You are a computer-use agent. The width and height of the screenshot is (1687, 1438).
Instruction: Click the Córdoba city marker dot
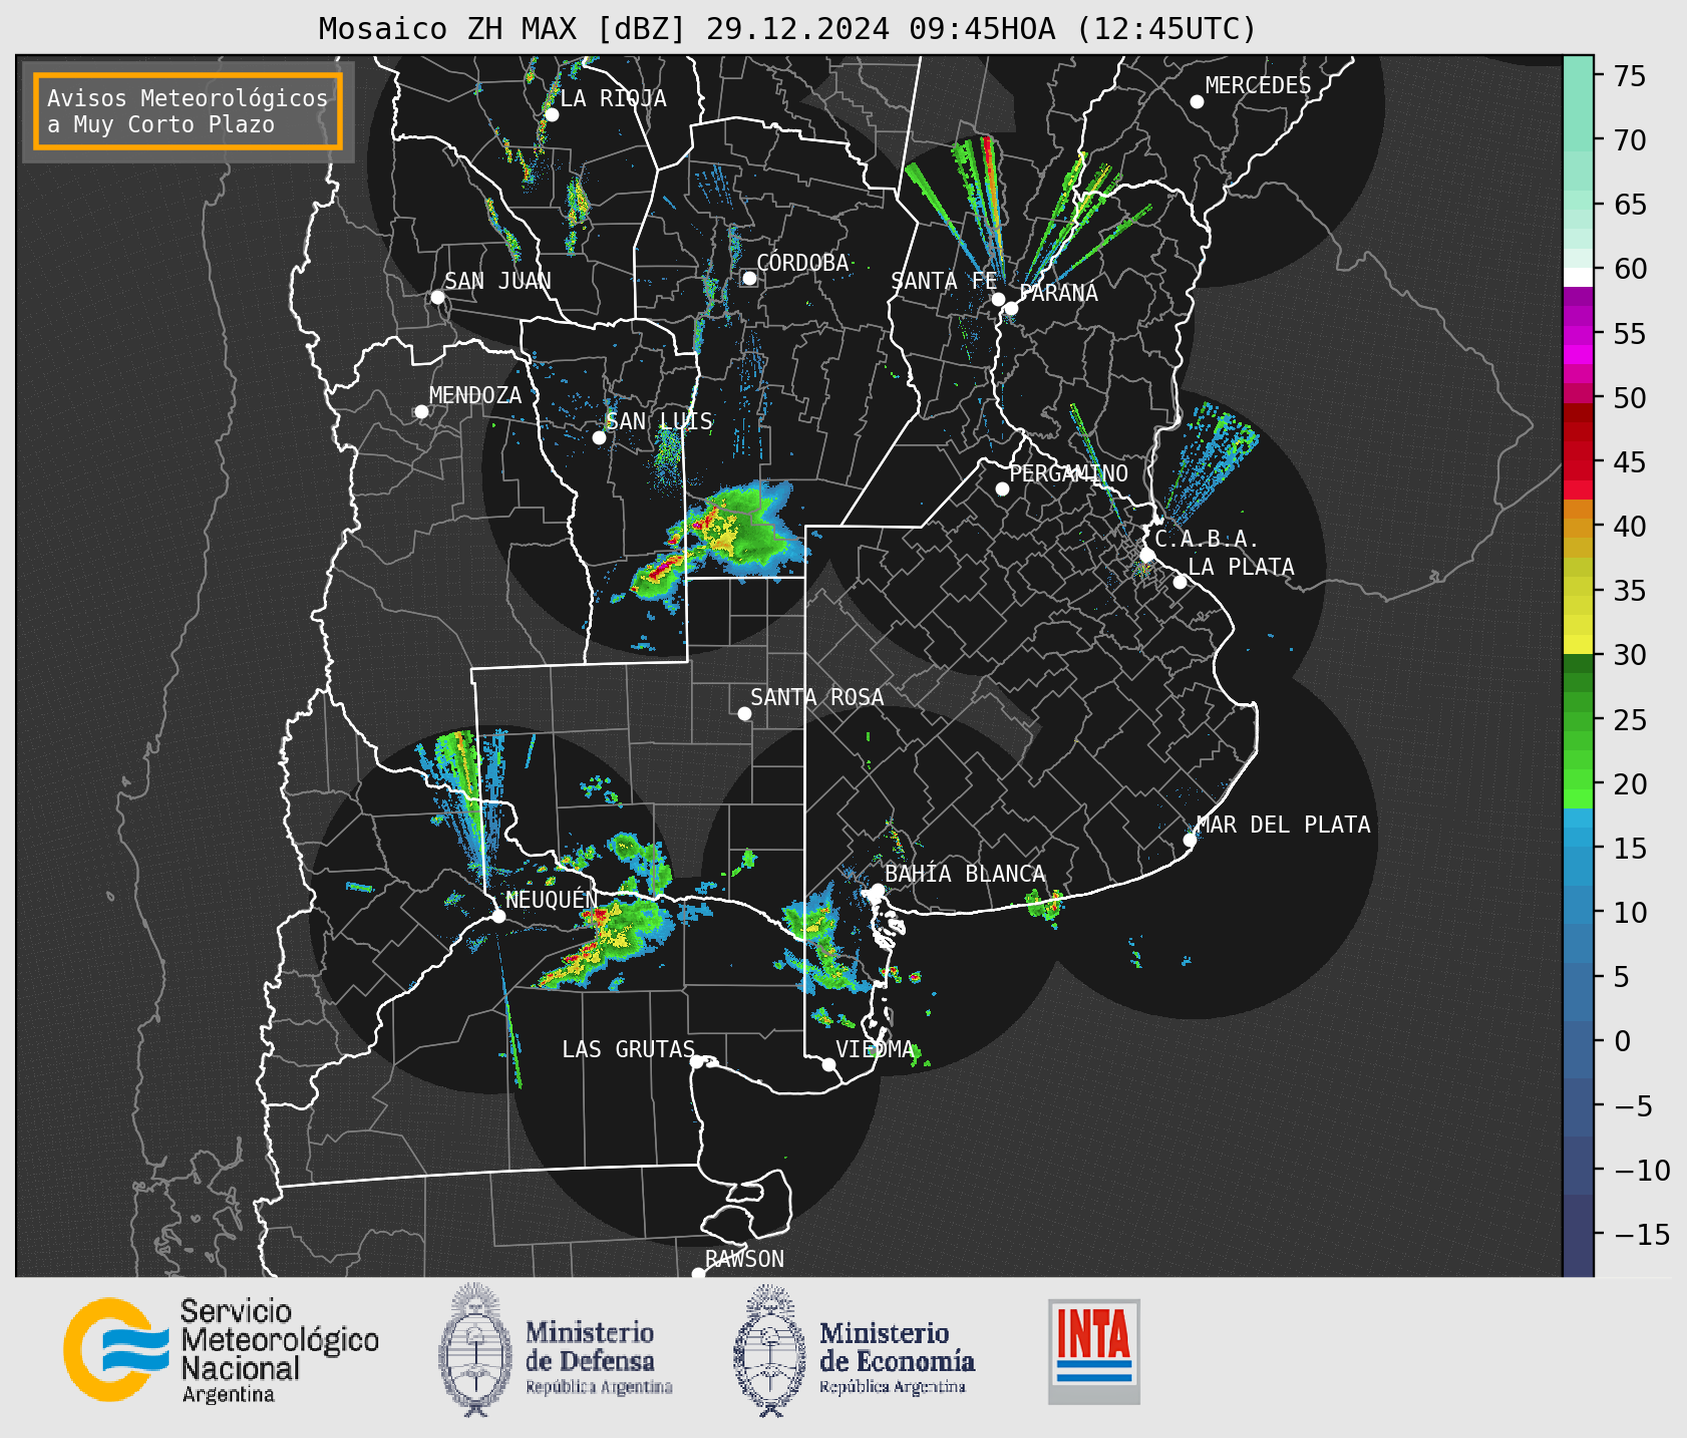pyautogui.click(x=749, y=278)
